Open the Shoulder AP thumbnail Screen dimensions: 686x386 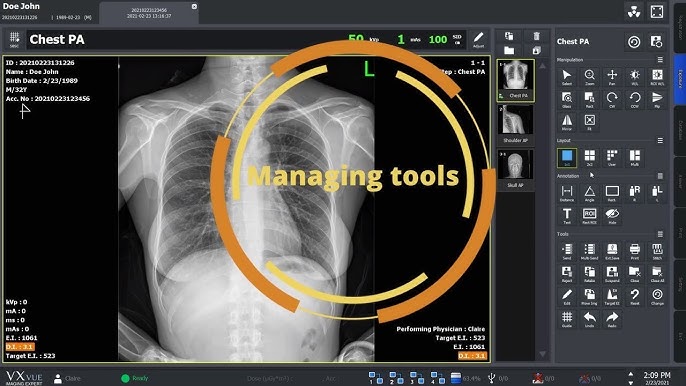tap(515, 124)
